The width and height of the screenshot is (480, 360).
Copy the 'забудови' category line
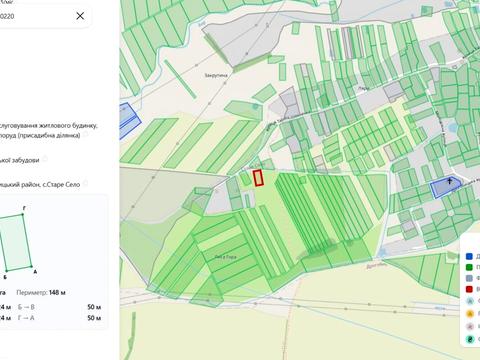(44, 159)
